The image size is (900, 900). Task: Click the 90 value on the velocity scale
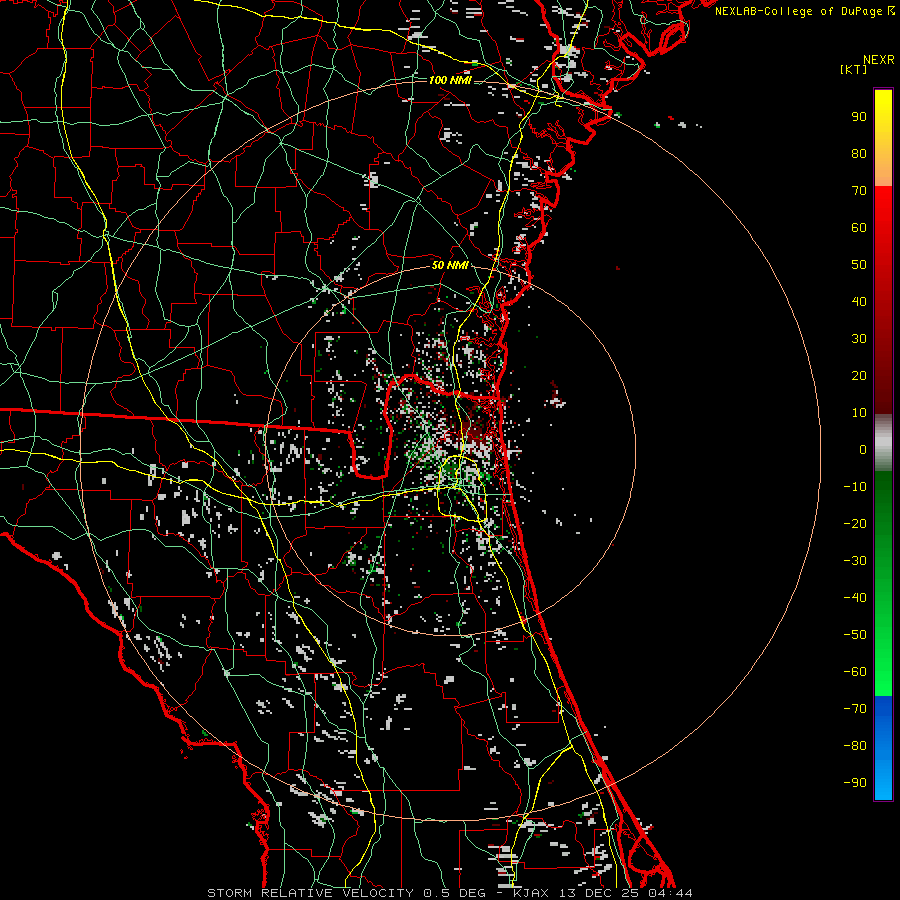click(858, 117)
